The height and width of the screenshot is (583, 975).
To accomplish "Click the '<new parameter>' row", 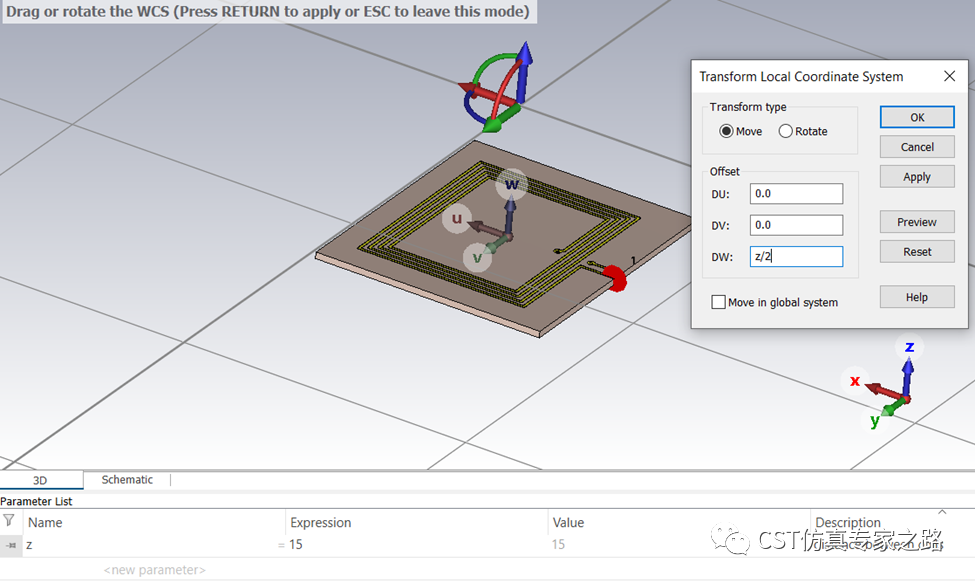I will [x=154, y=569].
